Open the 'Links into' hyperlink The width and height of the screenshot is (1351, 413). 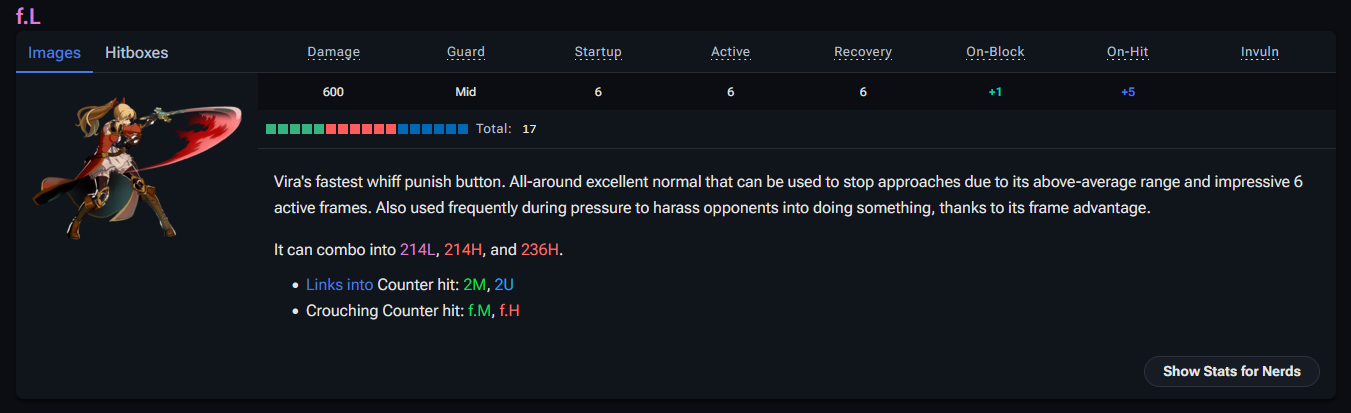click(339, 285)
